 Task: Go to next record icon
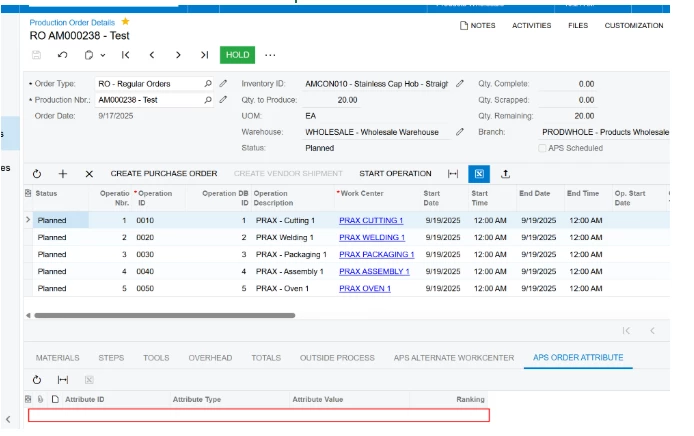[x=178, y=55]
